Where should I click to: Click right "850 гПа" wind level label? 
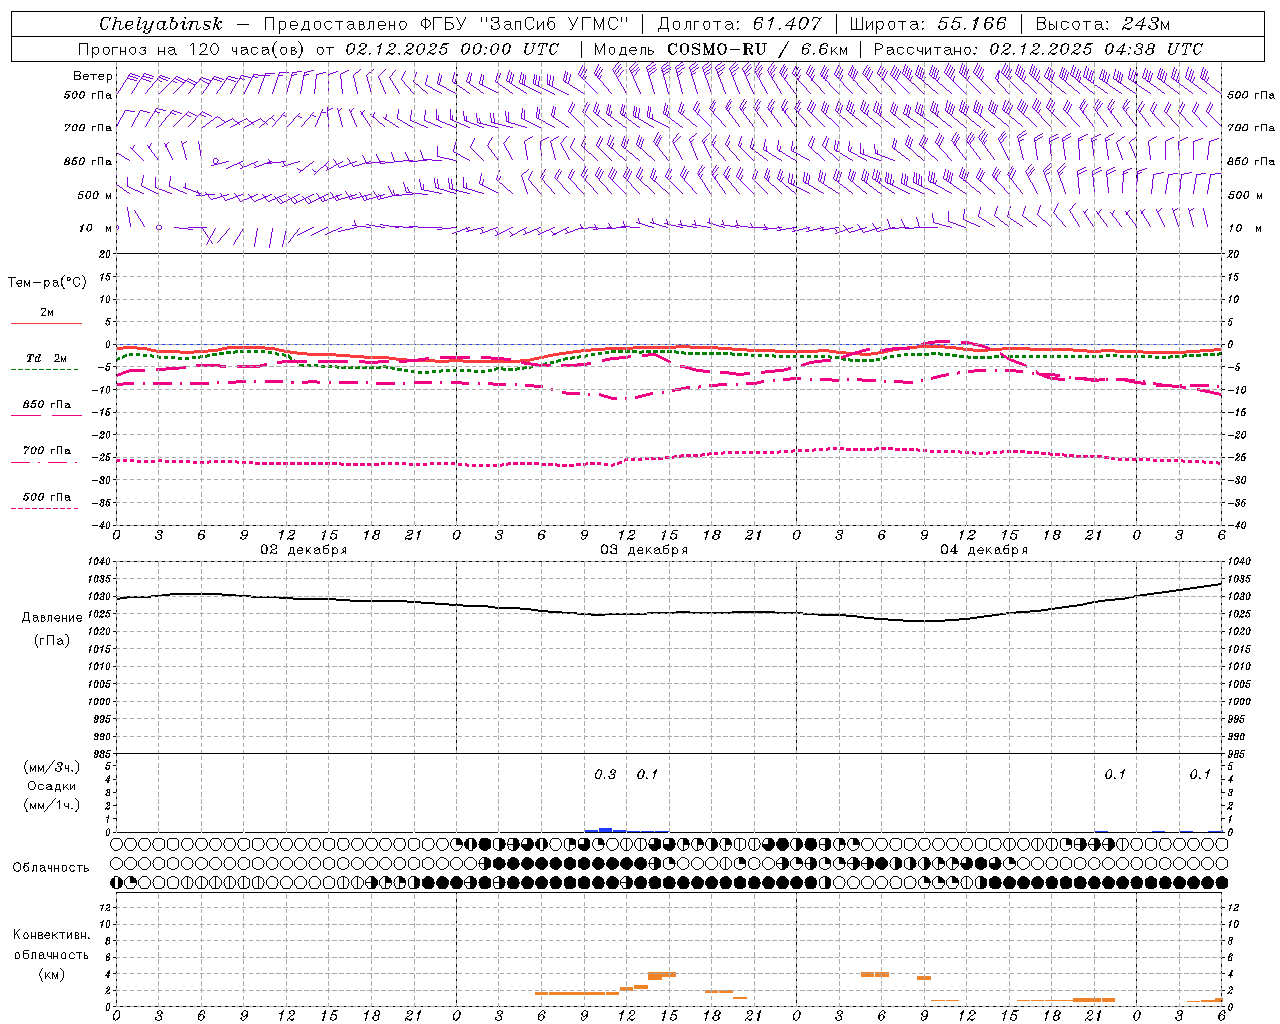pos(1251,161)
